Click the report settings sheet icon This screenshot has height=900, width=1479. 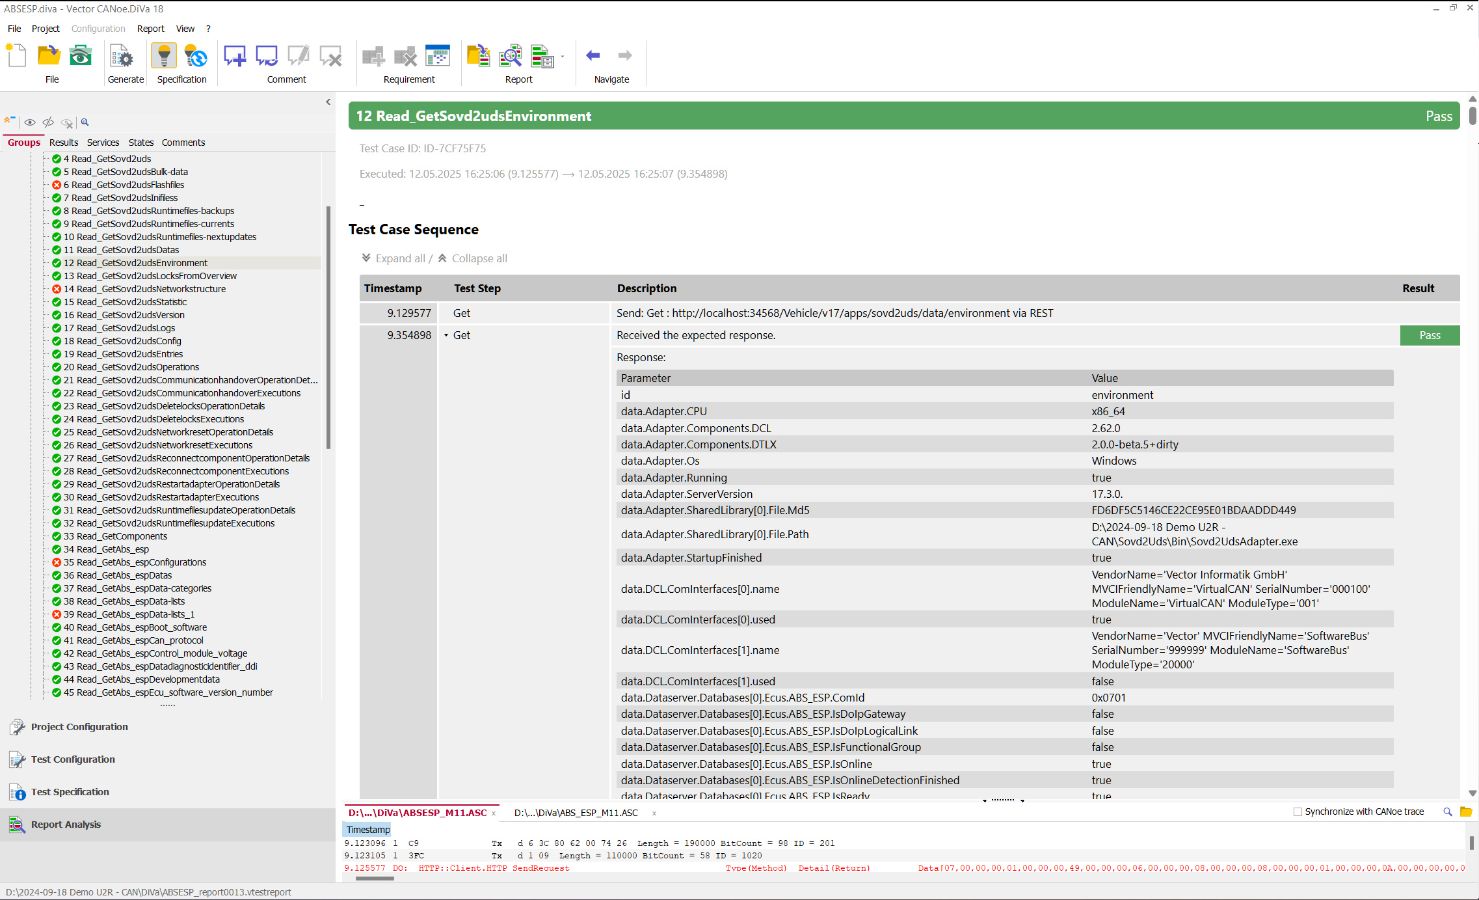coord(542,56)
